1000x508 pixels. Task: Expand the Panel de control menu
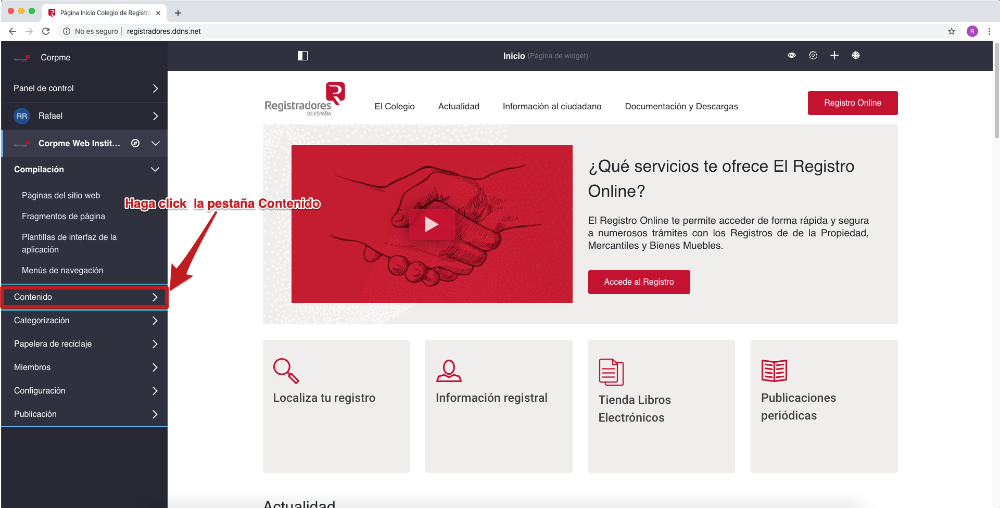(85, 89)
